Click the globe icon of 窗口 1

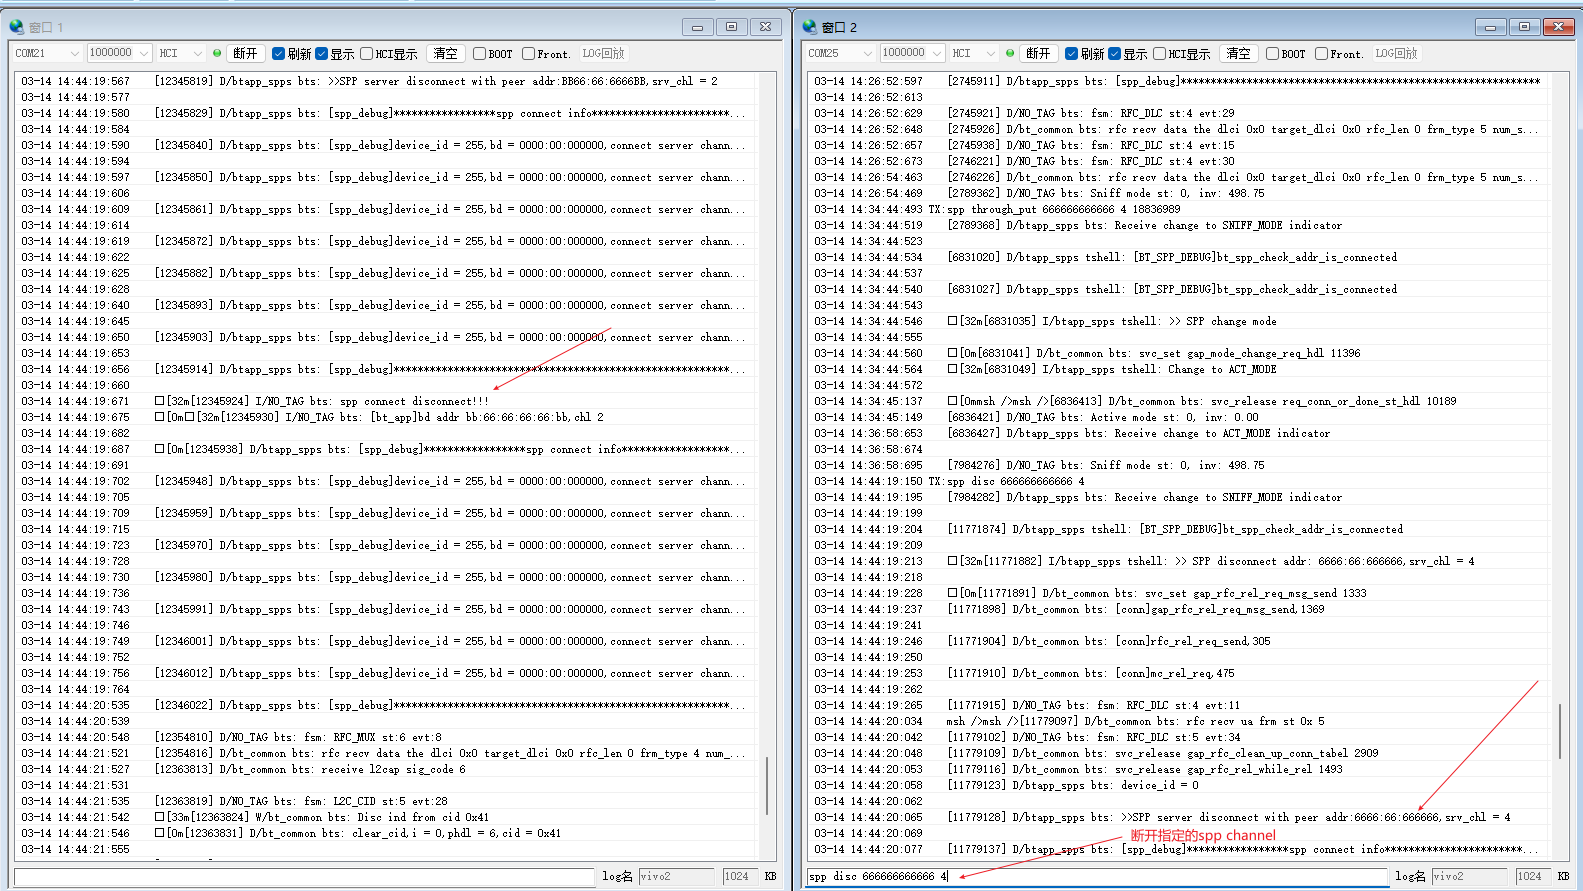coord(17,27)
